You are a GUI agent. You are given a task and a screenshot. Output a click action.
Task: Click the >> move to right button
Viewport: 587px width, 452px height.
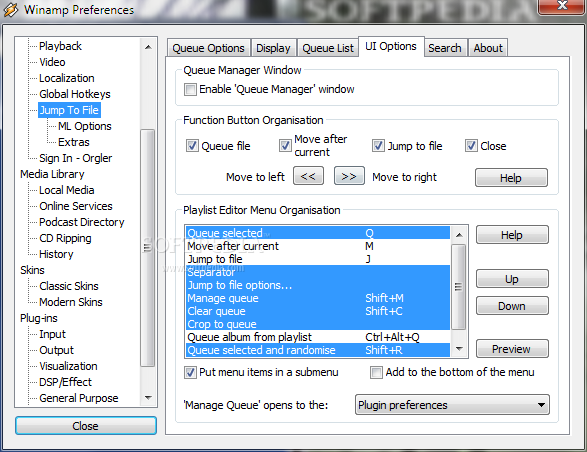pyautogui.click(x=349, y=176)
